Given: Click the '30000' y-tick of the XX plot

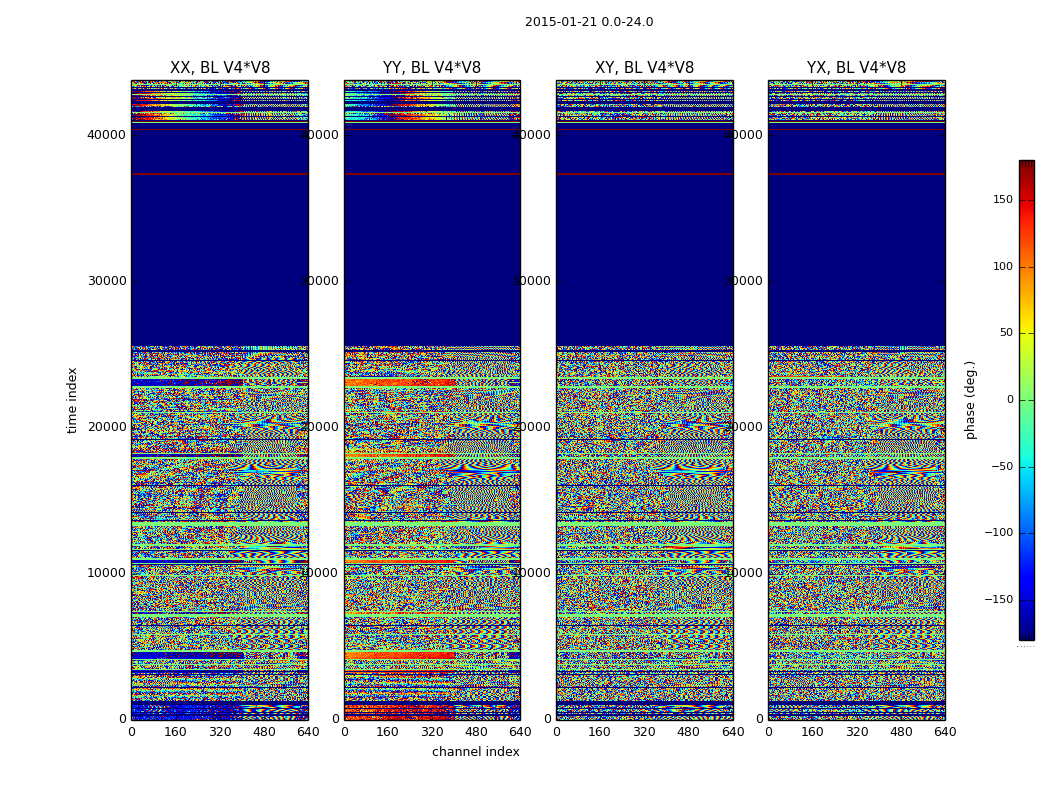Looking at the screenshot, I should 106,281.
